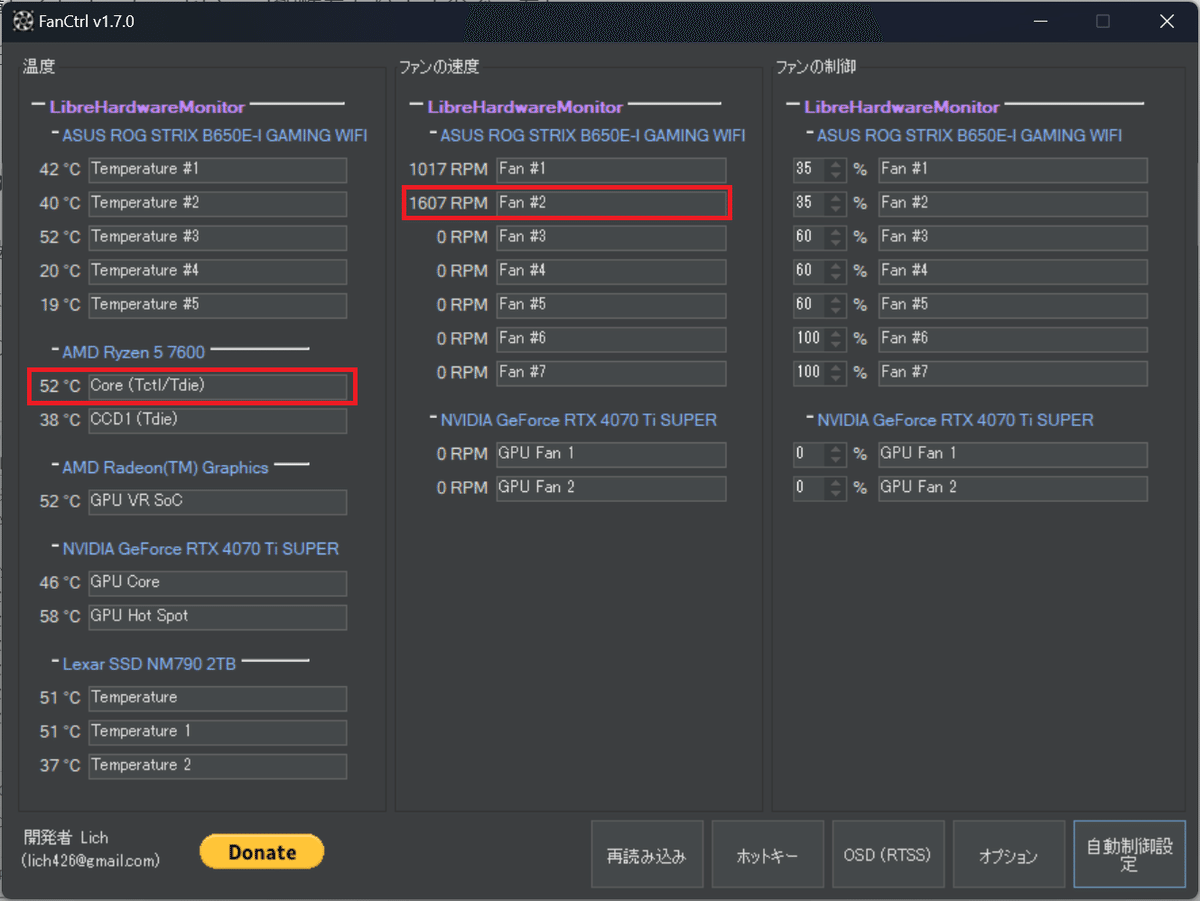
Task: Click GPU Fan 2 control name field
Action: click(x=1013, y=488)
